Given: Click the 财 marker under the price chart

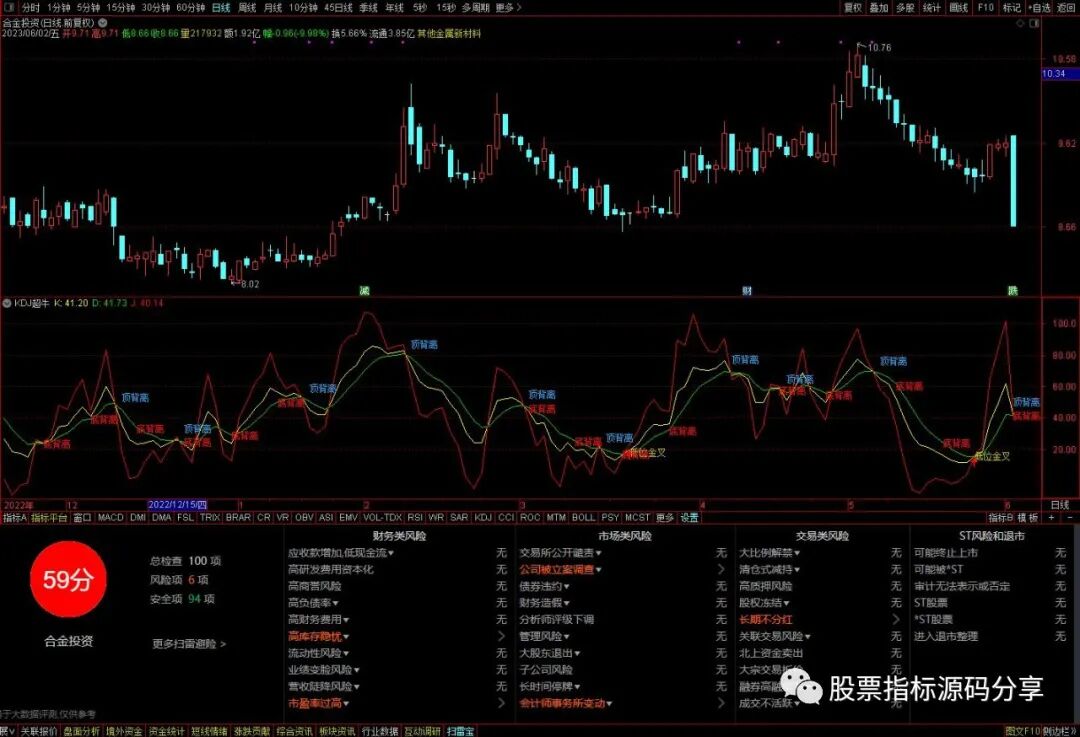Looking at the screenshot, I should (x=747, y=291).
